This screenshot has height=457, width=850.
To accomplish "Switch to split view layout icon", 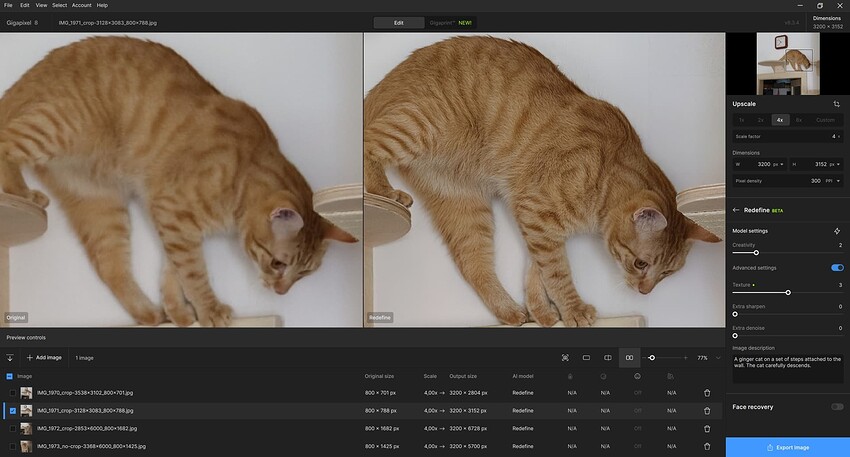I will pyautogui.click(x=608, y=358).
